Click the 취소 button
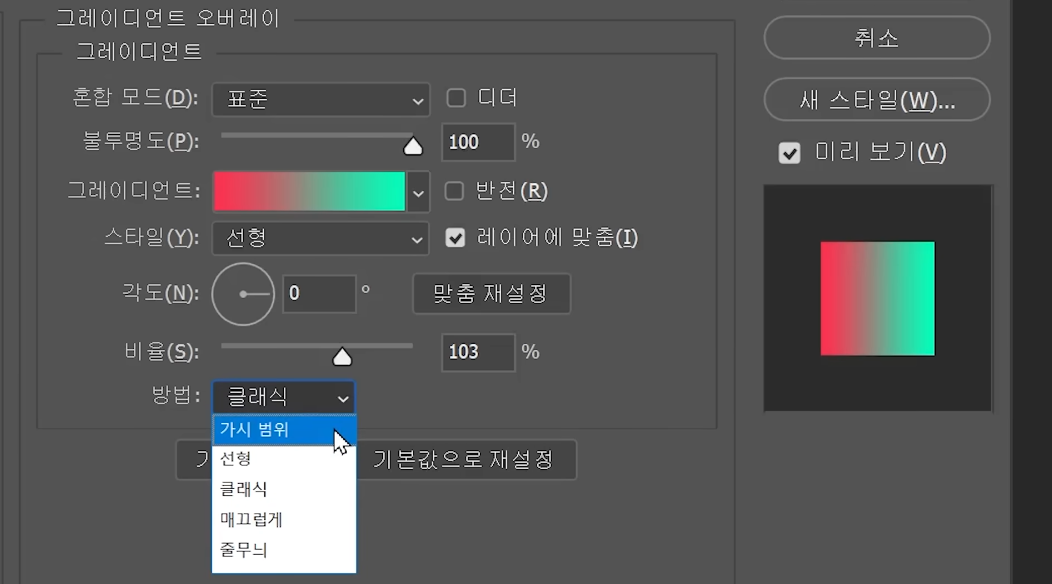The width and height of the screenshot is (1052, 584). pyautogui.click(x=876, y=39)
